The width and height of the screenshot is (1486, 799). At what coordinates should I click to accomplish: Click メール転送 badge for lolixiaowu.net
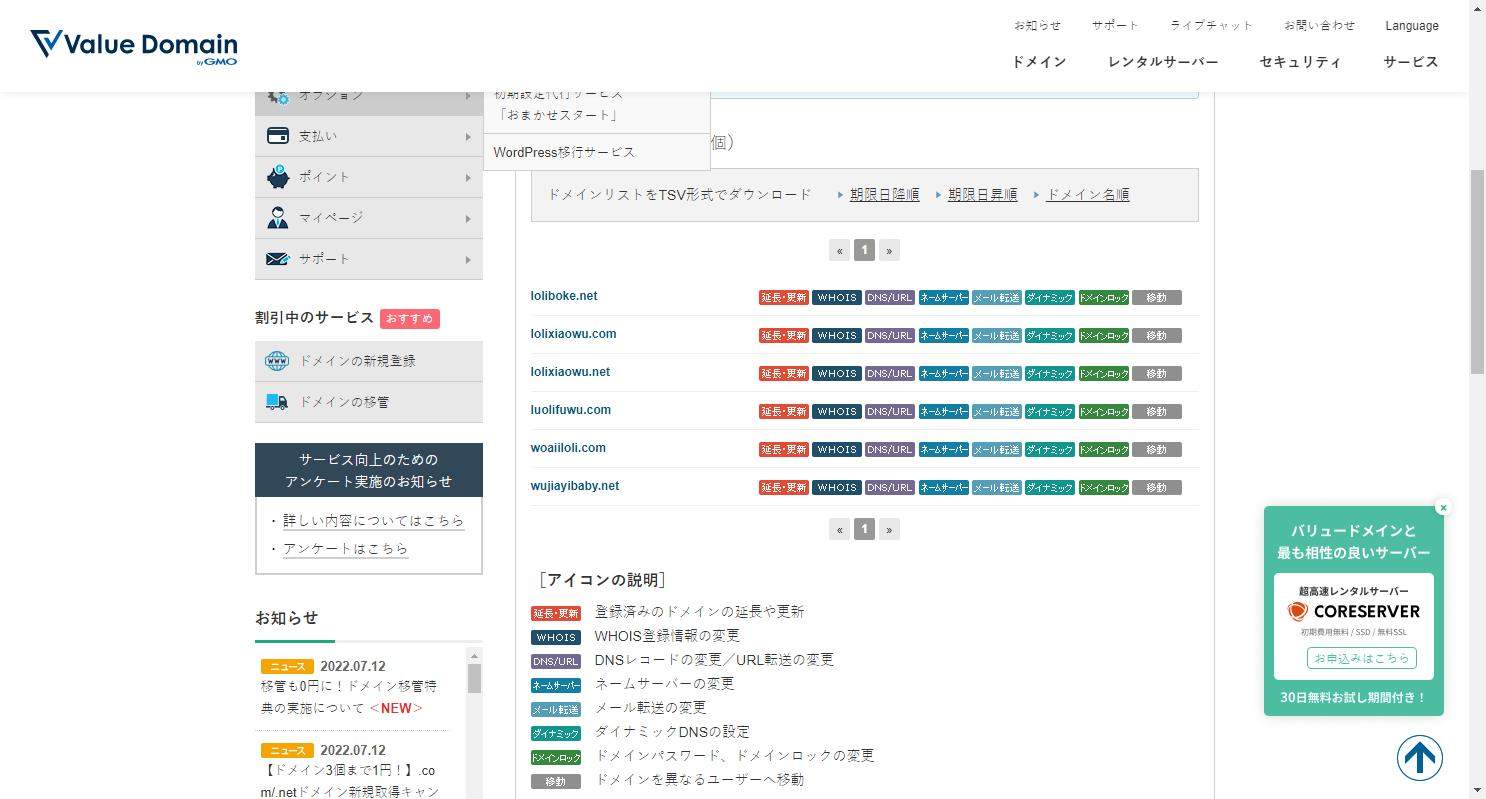coord(996,374)
